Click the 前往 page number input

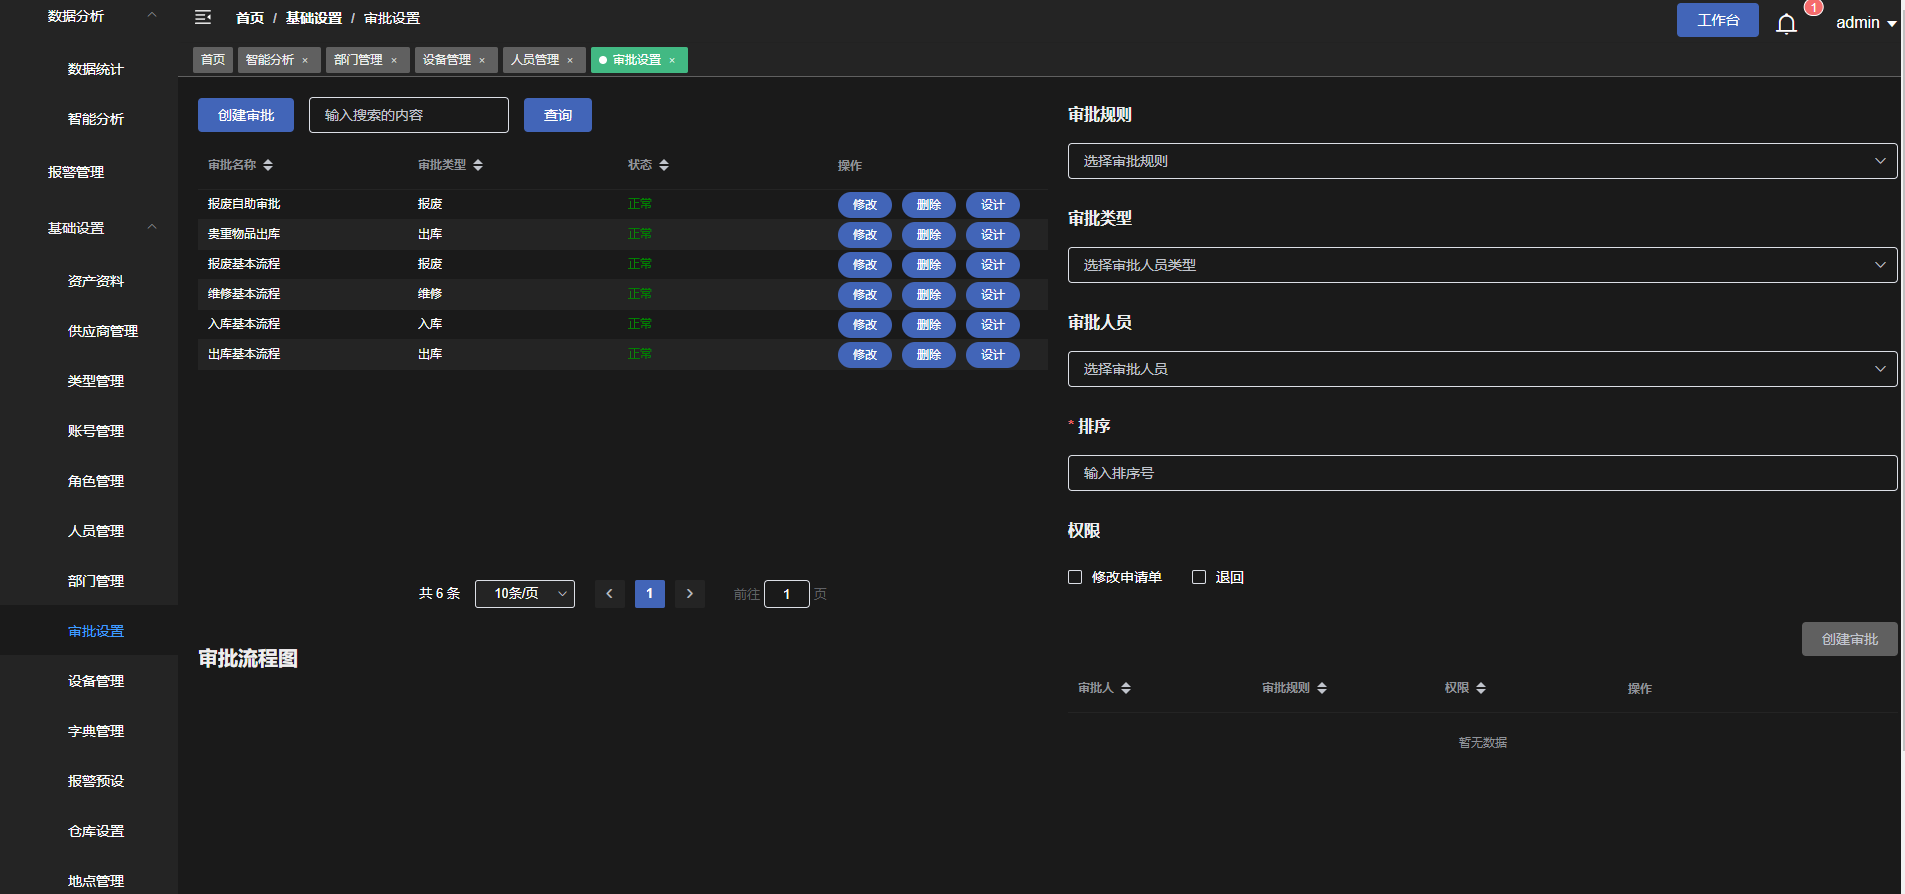(787, 594)
